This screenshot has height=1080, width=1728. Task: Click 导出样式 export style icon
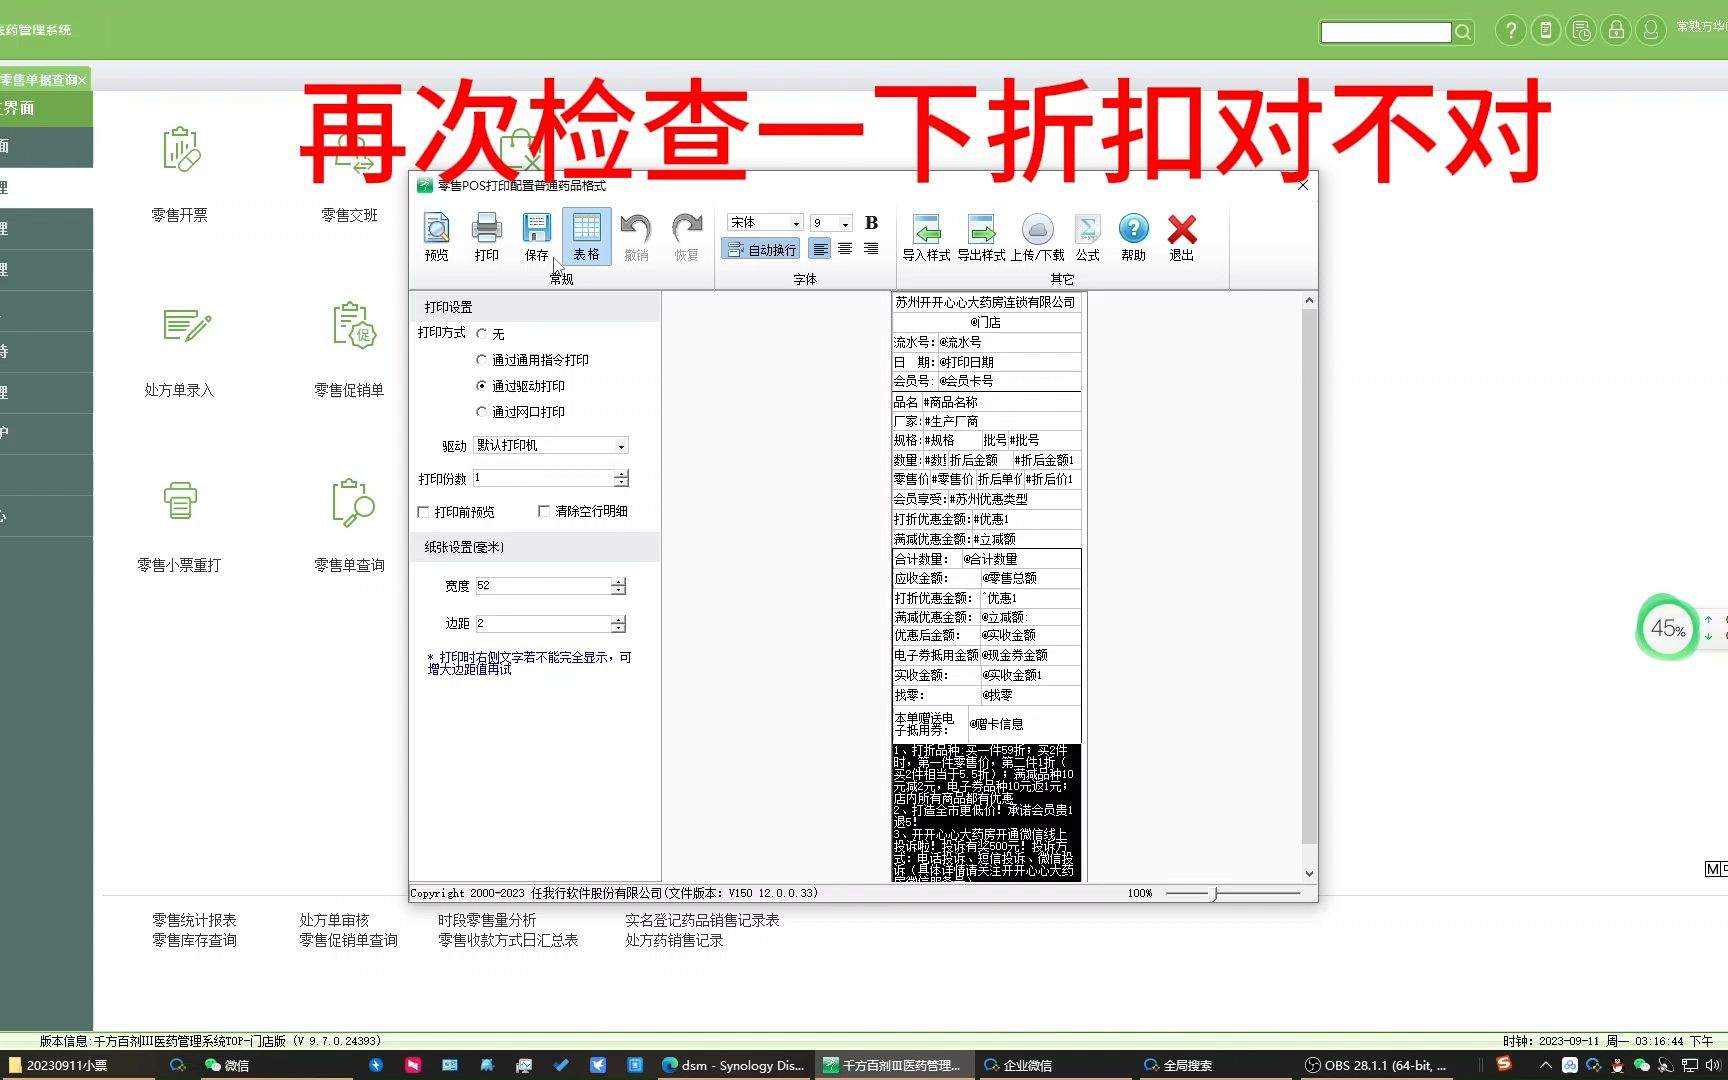click(x=981, y=237)
